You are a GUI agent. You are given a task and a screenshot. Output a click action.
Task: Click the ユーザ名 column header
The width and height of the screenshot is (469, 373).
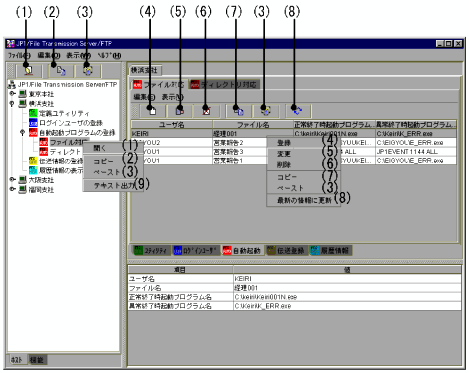172,125
